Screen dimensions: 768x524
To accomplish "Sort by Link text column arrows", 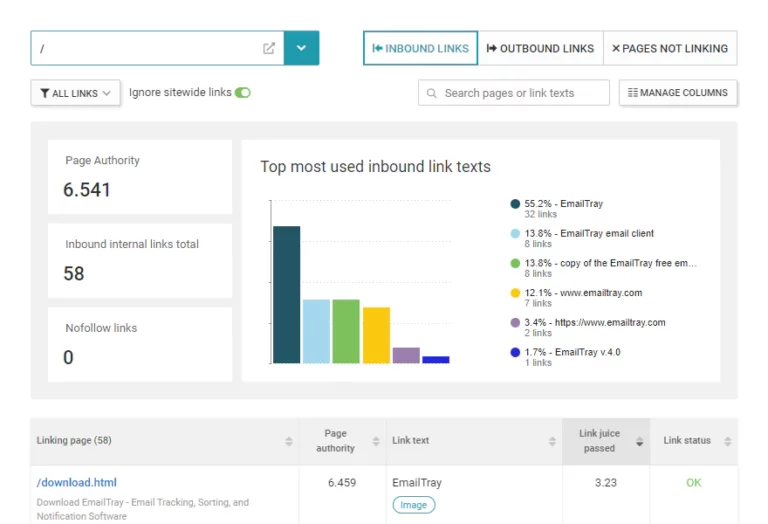I will [552, 441].
